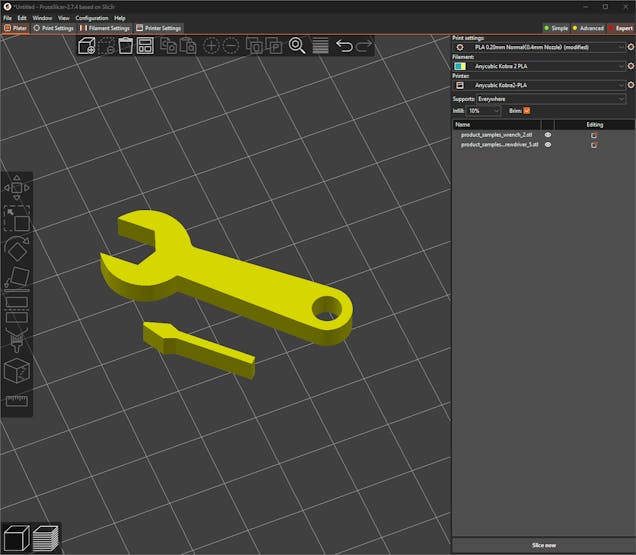
Task: Click the Delete all trash icon
Action: [x=126, y=45]
